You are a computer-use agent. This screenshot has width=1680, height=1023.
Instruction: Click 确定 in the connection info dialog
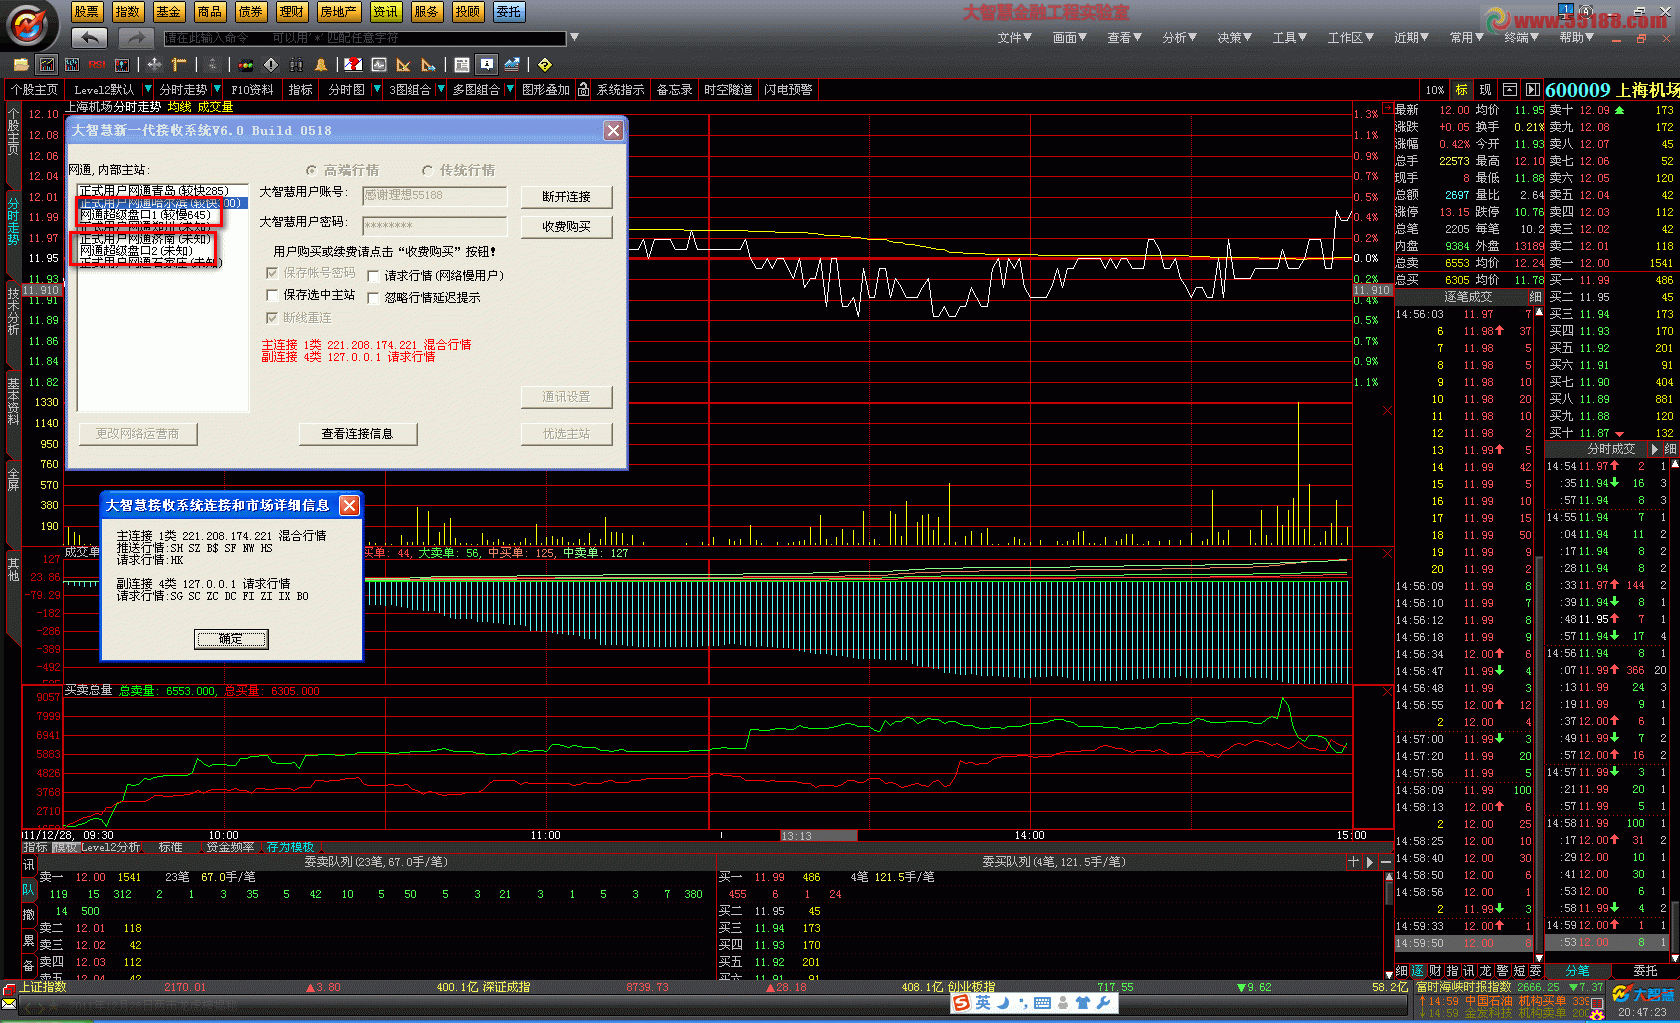point(231,639)
